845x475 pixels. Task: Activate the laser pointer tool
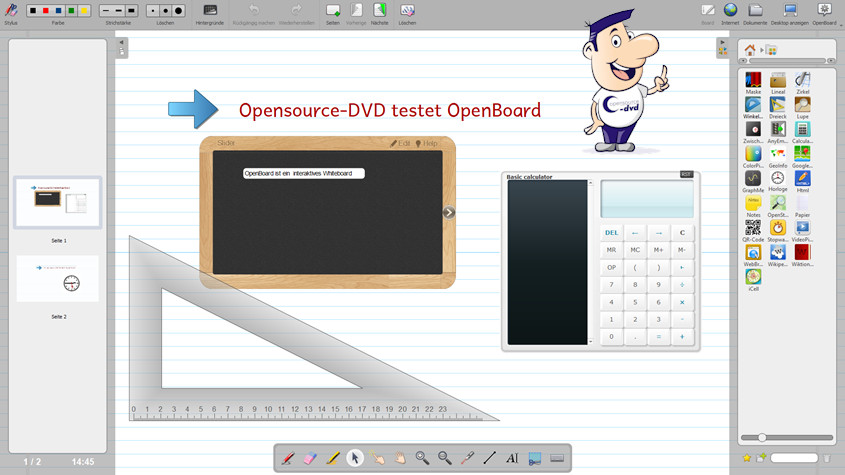[467, 458]
